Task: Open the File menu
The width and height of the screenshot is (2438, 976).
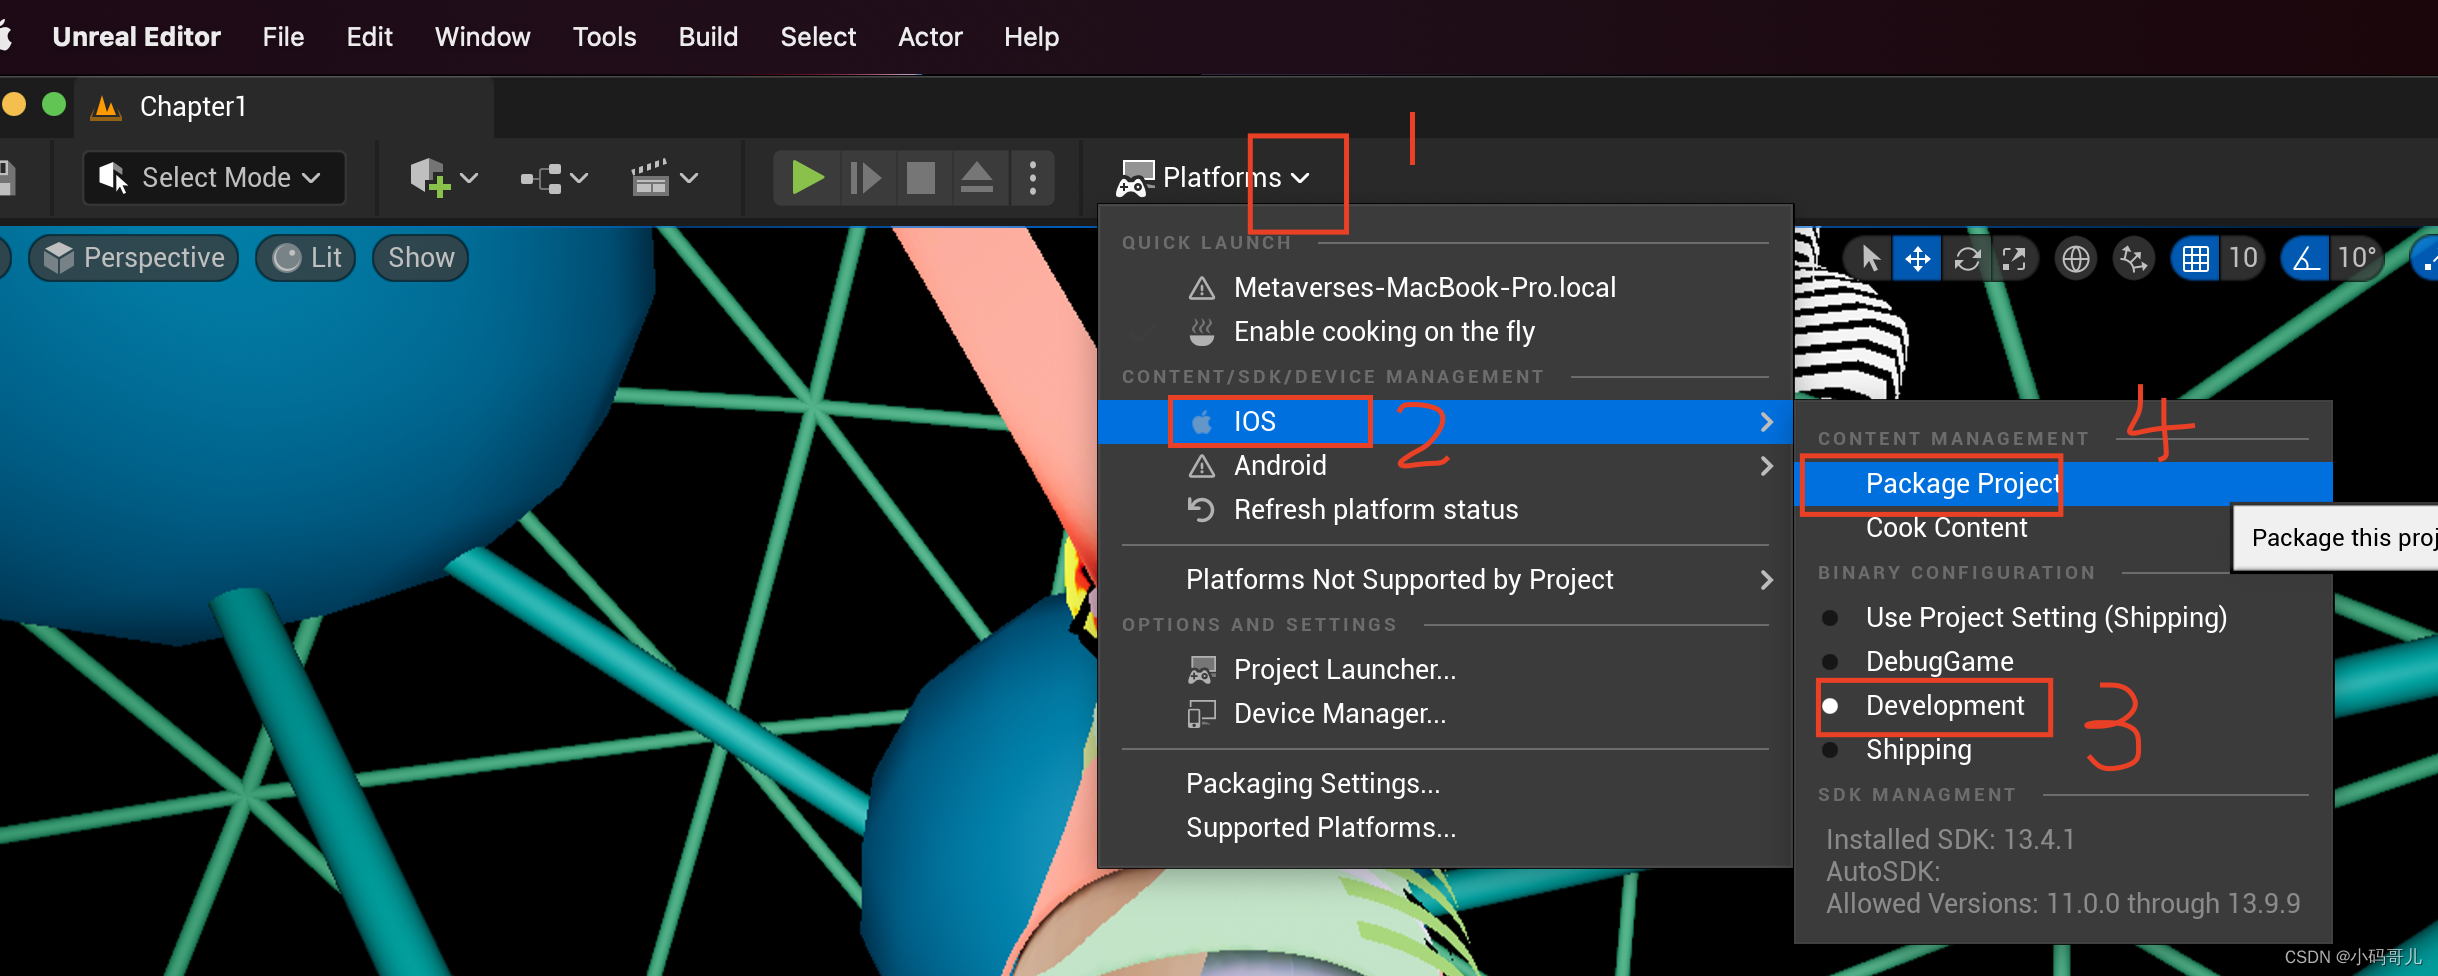Action: (x=283, y=37)
